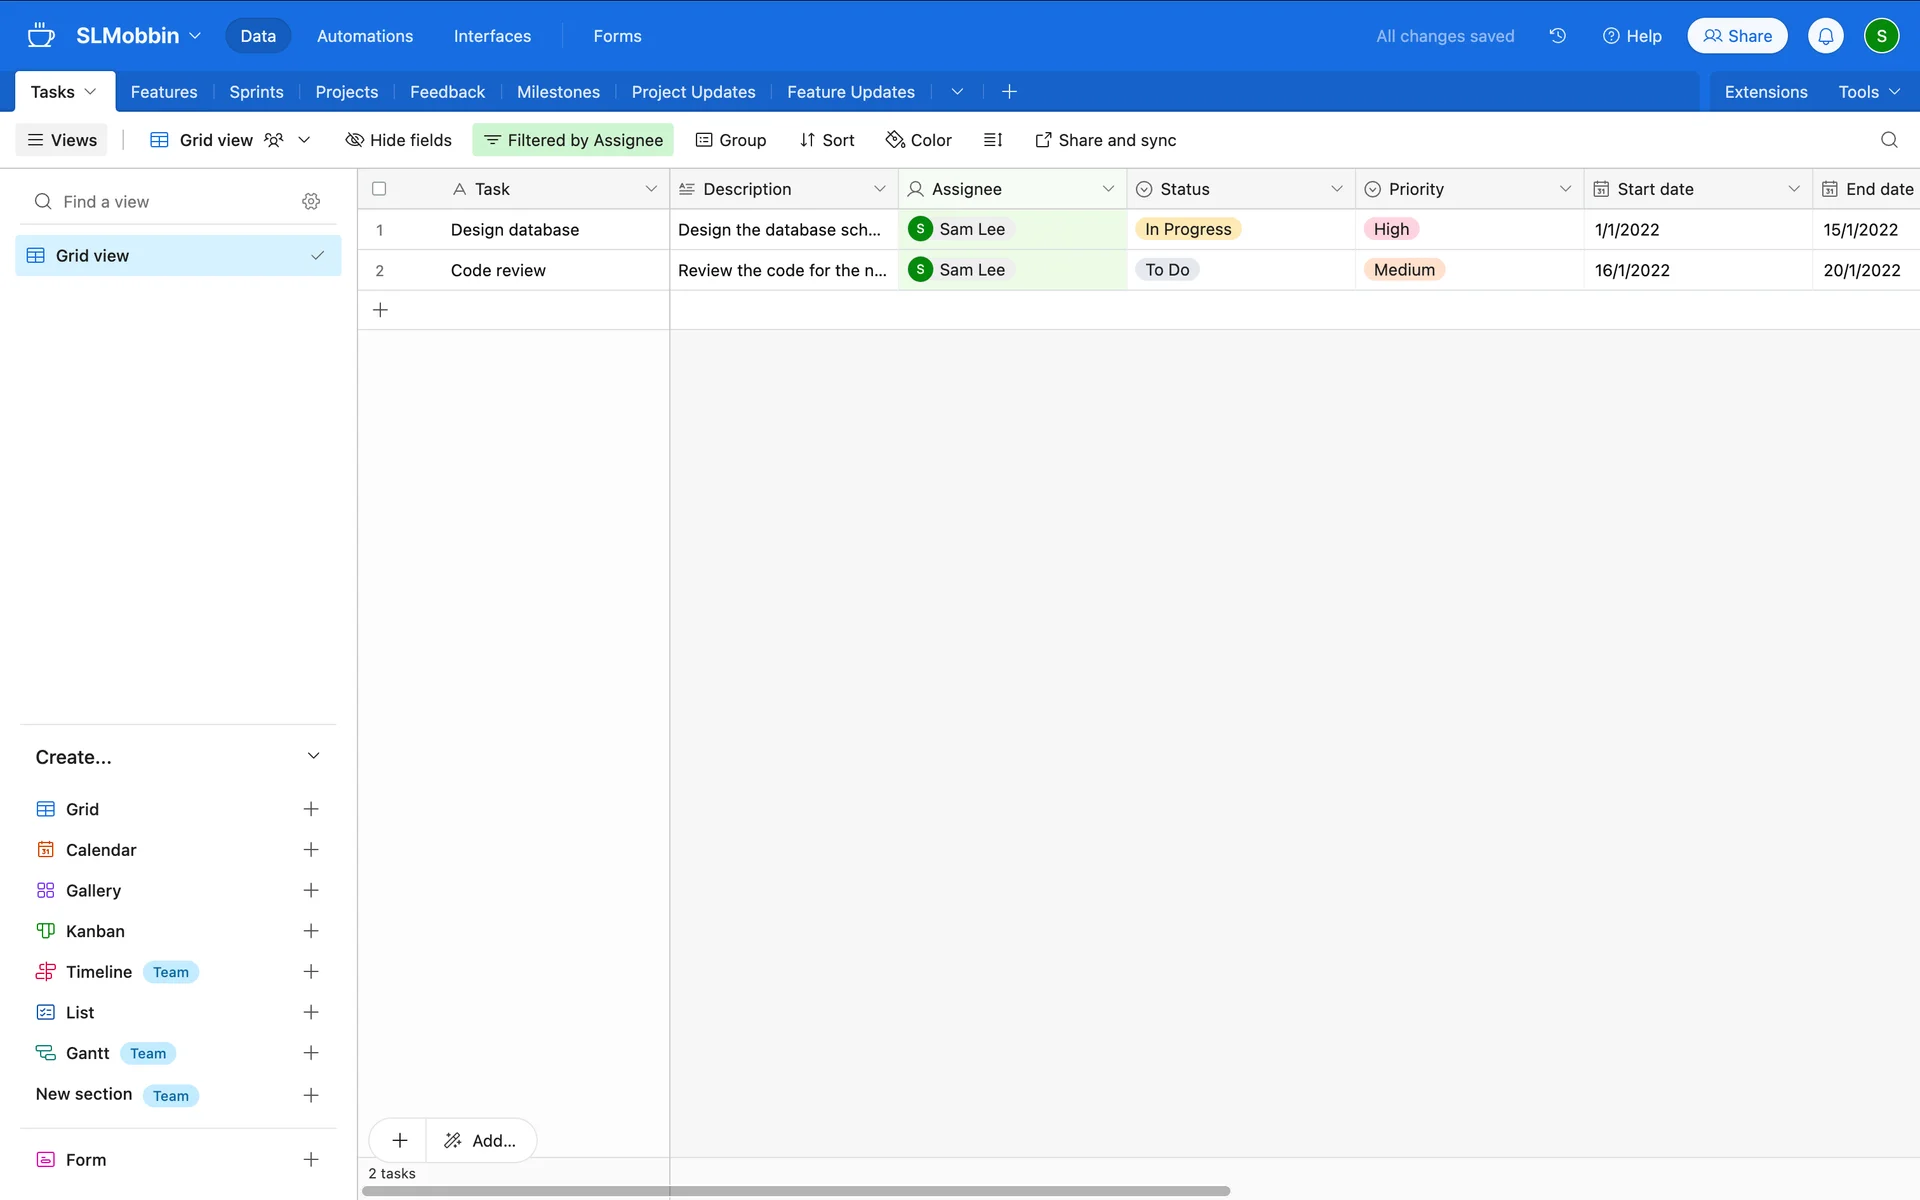The image size is (1920, 1200).
Task: Click the Share button
Action: tap(1737, 36)
